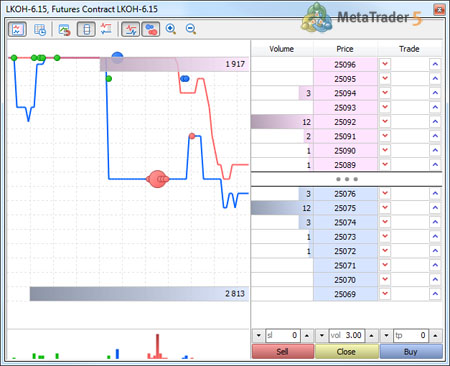This screenshot has width=450, height=366.
Task: Increase the sl value with up arrow
Action: pos(307,335)
